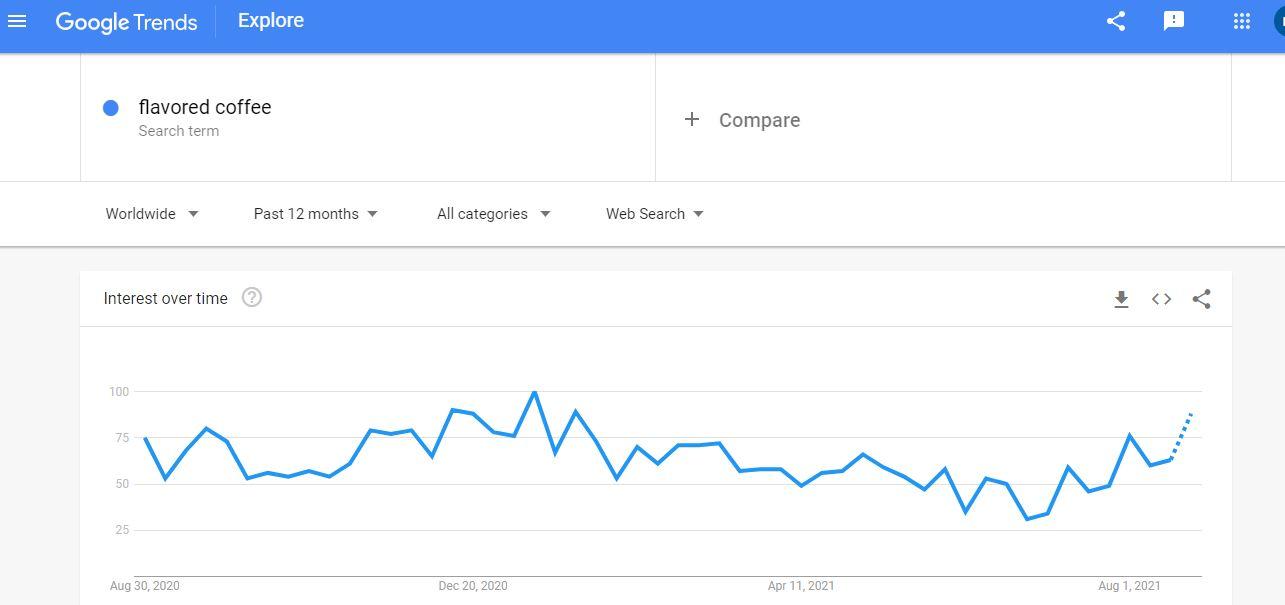Download interest over time CSV

tap(1121, 299)
